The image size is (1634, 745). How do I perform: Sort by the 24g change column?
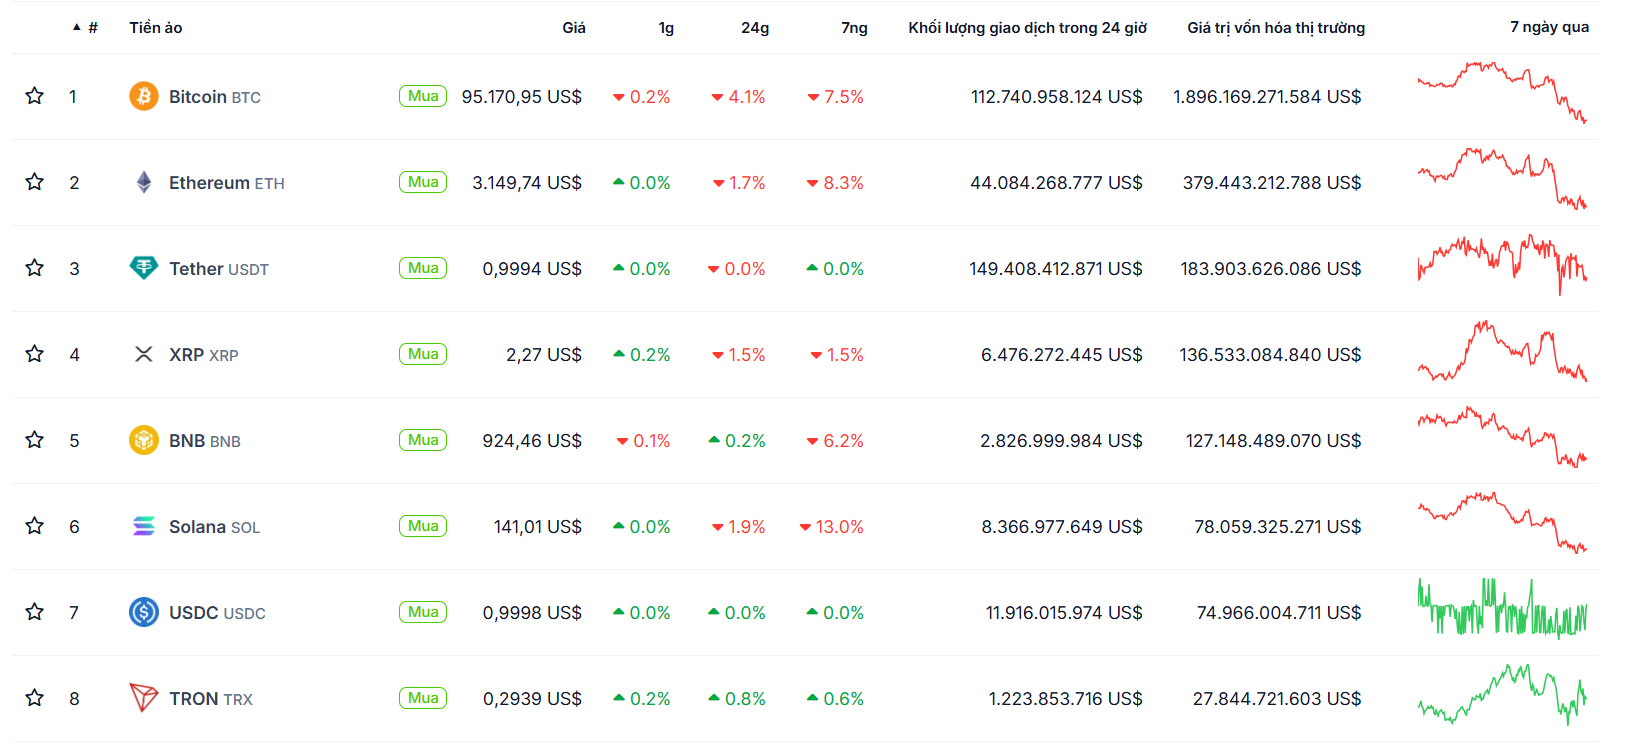(755, 28)
